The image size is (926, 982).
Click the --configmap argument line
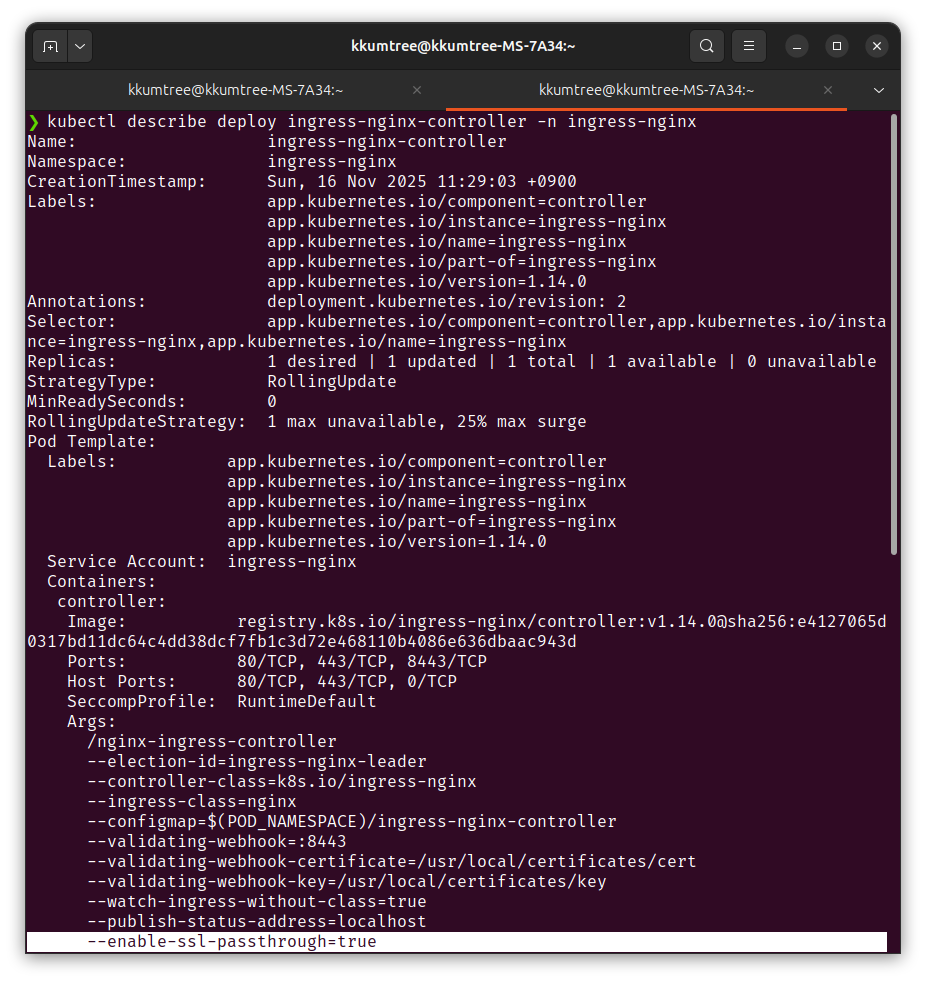point(352,821)
